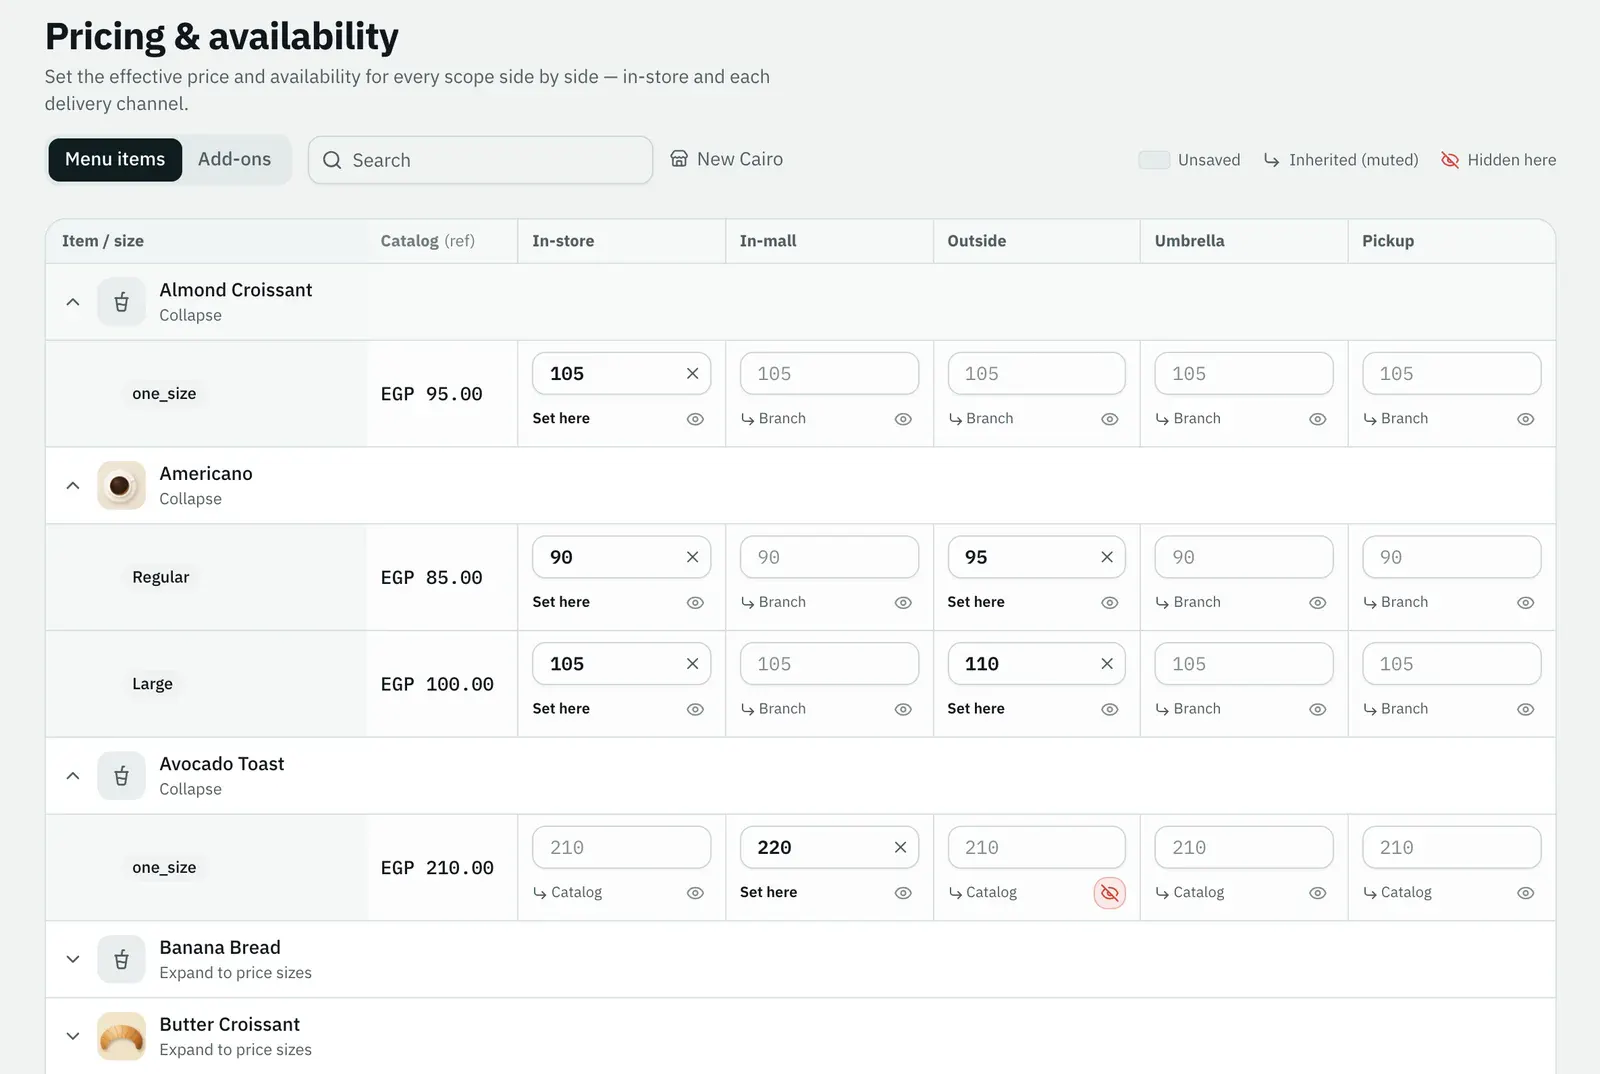Click Banana Bread cup thumbnail icon

[121, 960]
